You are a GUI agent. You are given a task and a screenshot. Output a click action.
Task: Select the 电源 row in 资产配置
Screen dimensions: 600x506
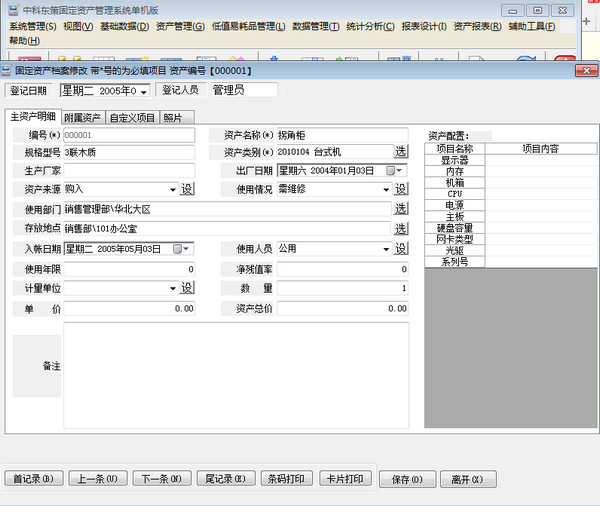[x=510, y=205]
